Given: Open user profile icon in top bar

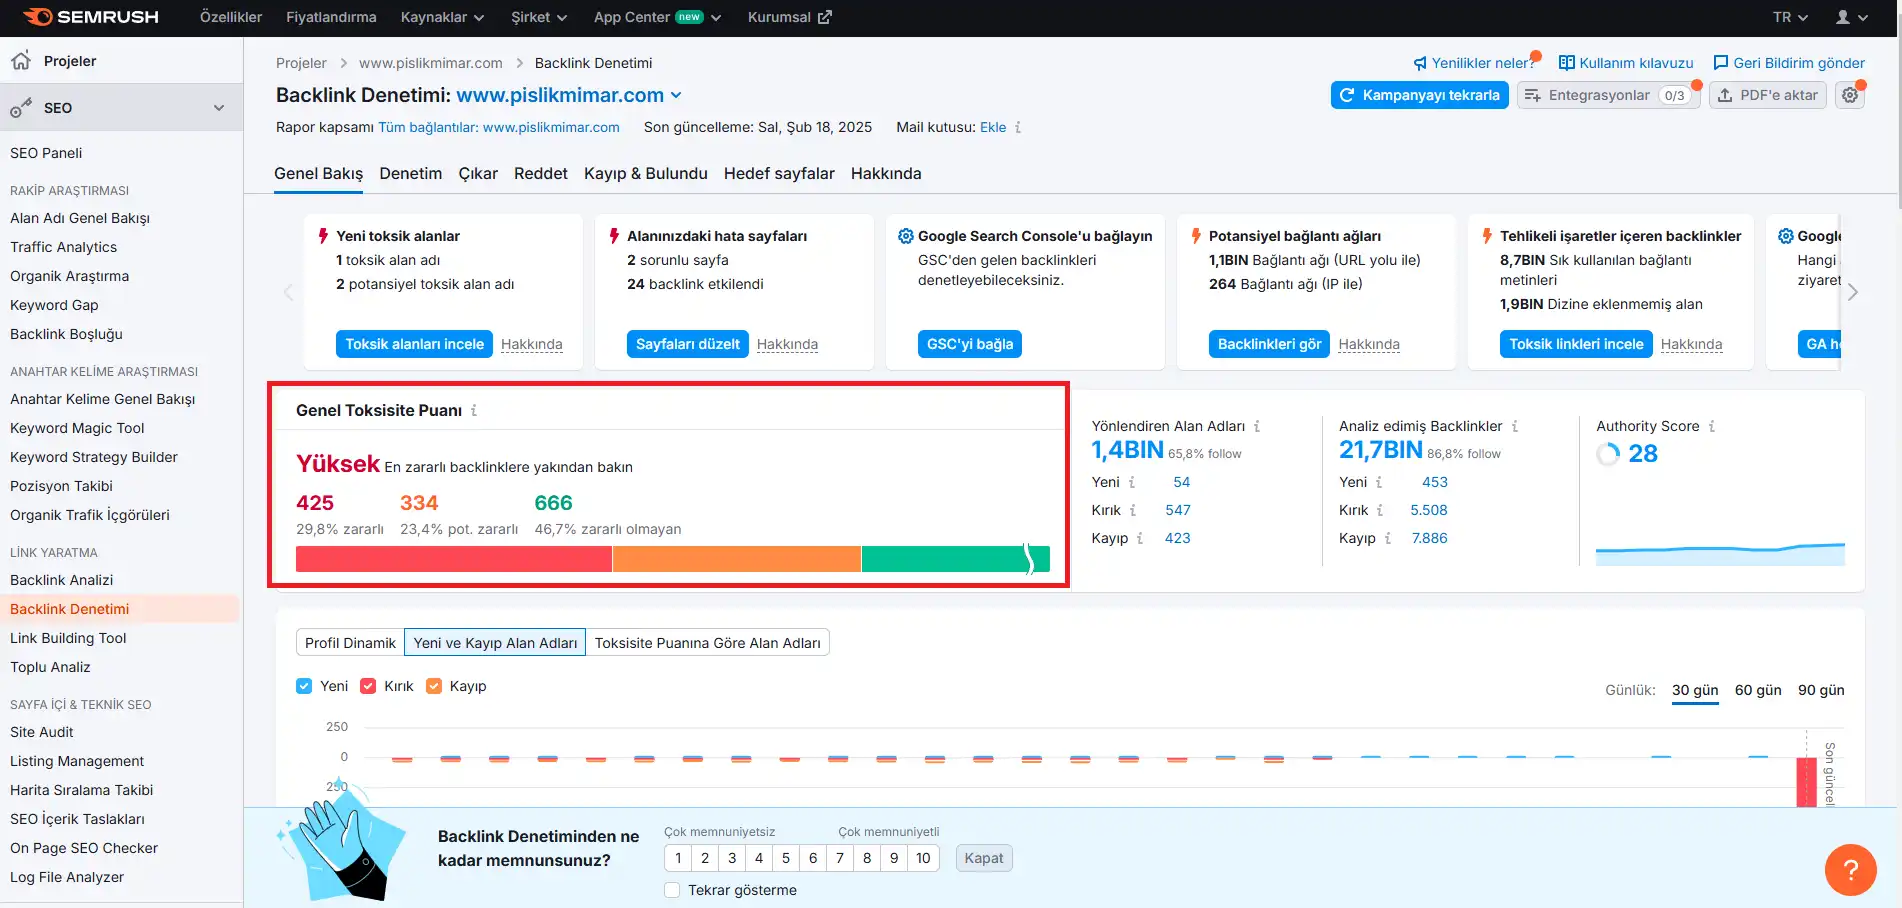Looking at the screenshot, I should click(1851, 17).
